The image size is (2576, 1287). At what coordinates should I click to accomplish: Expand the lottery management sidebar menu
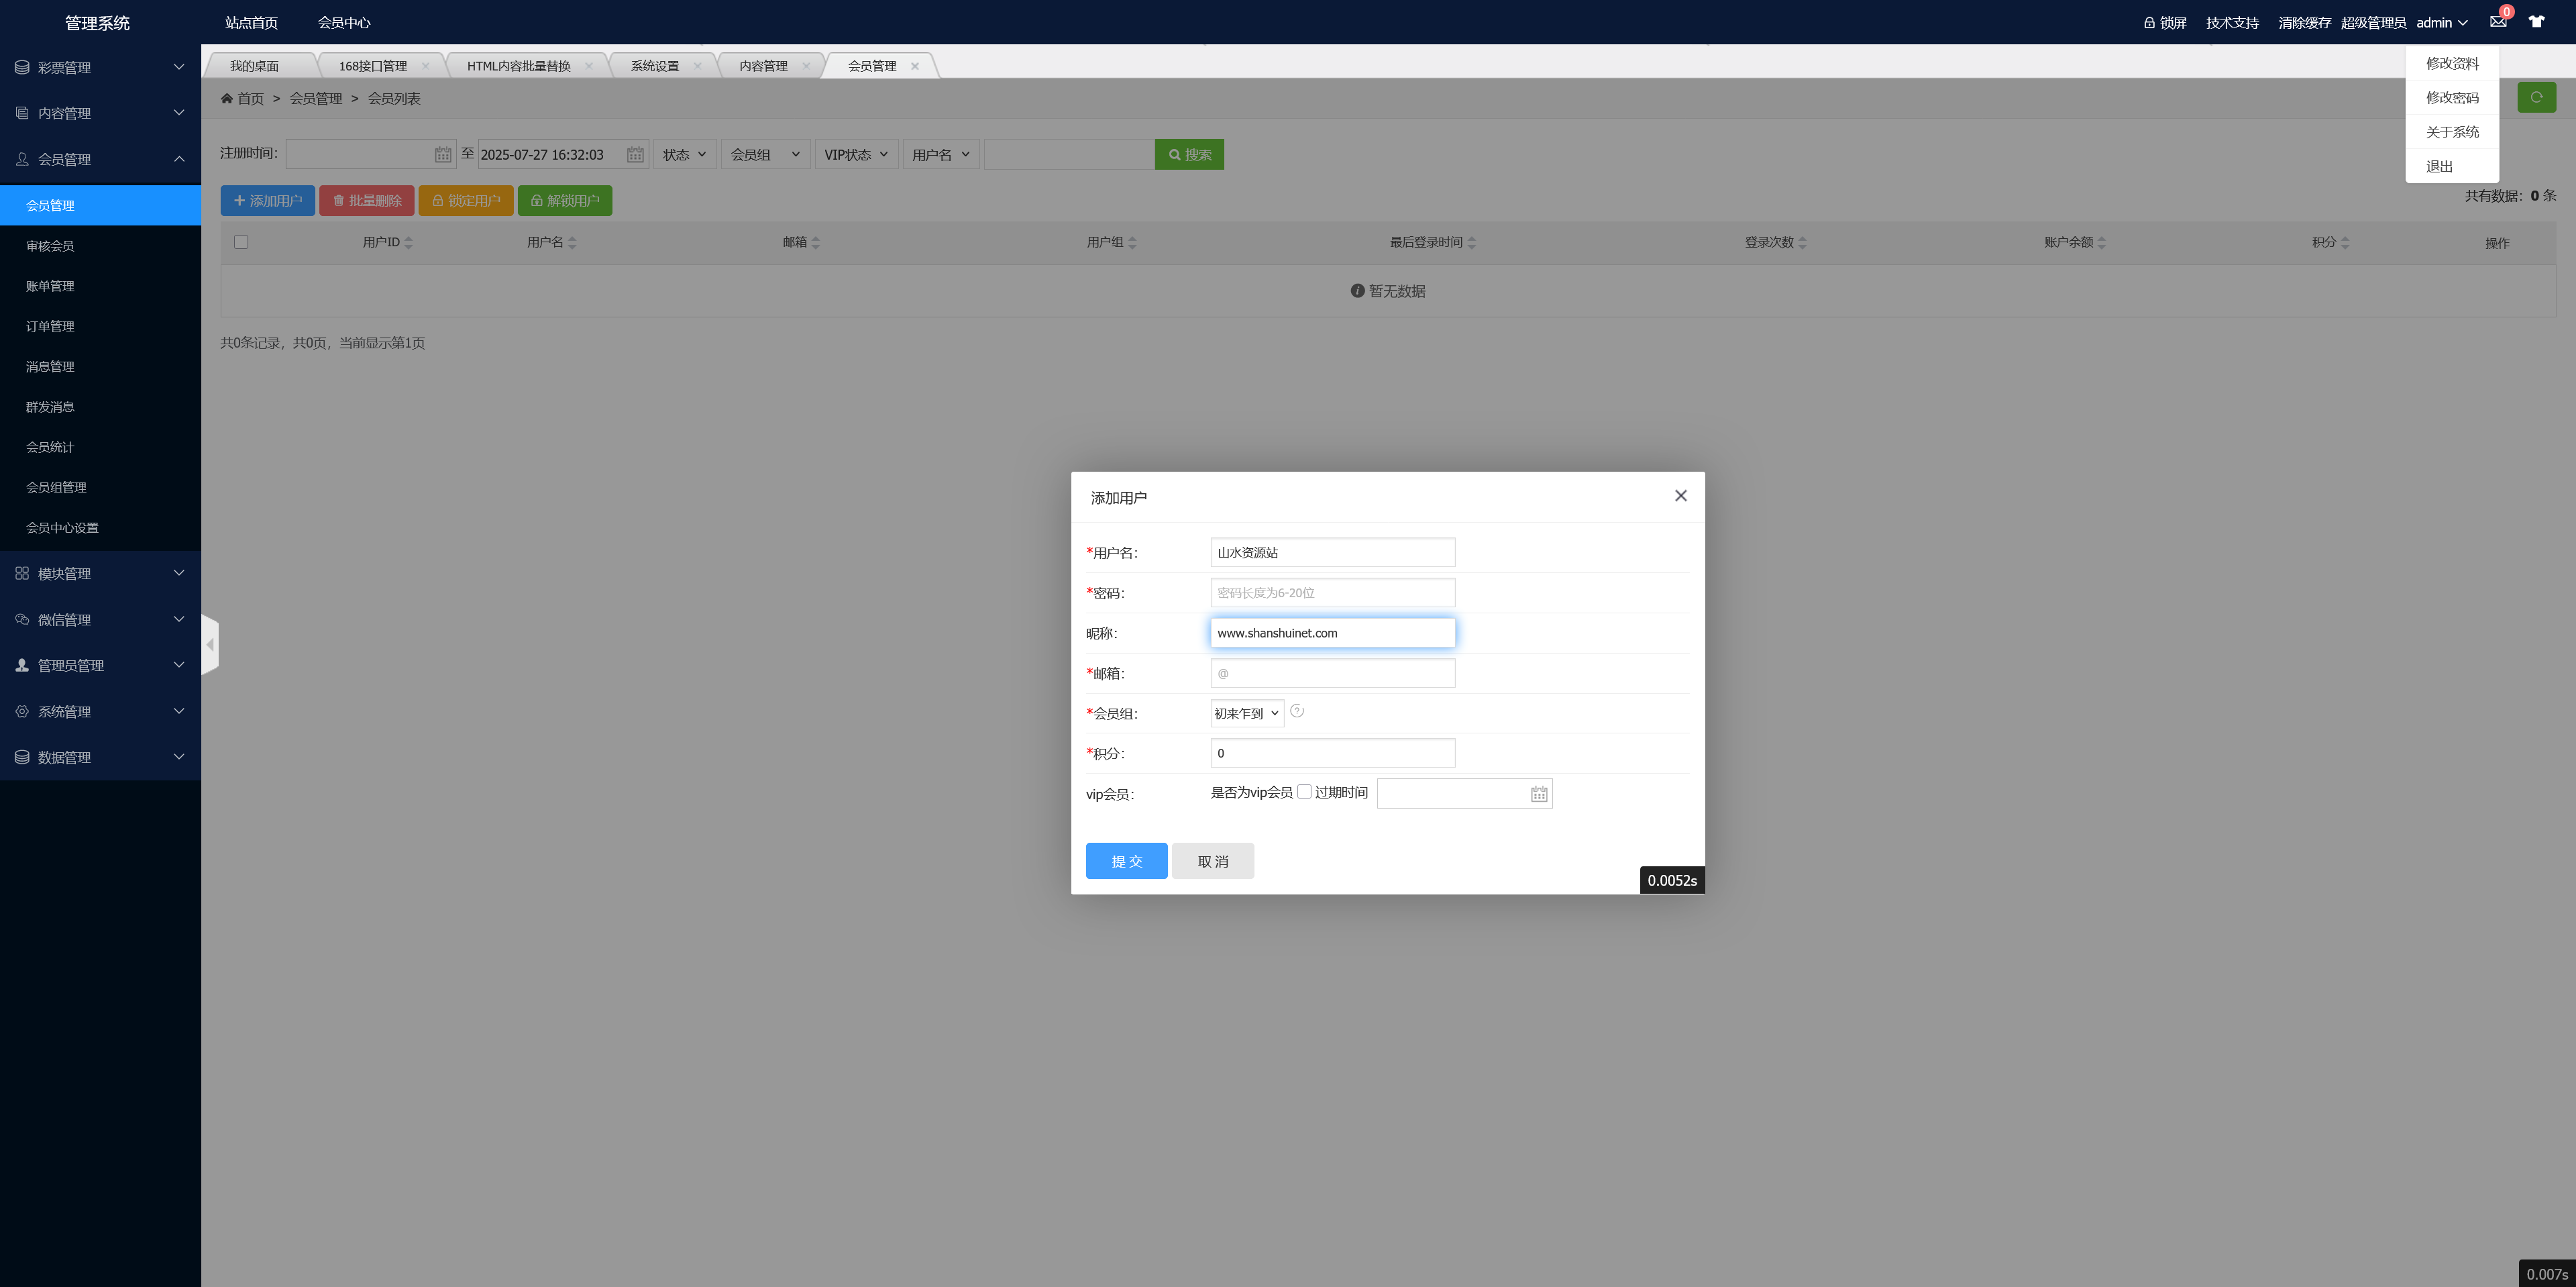100,67
